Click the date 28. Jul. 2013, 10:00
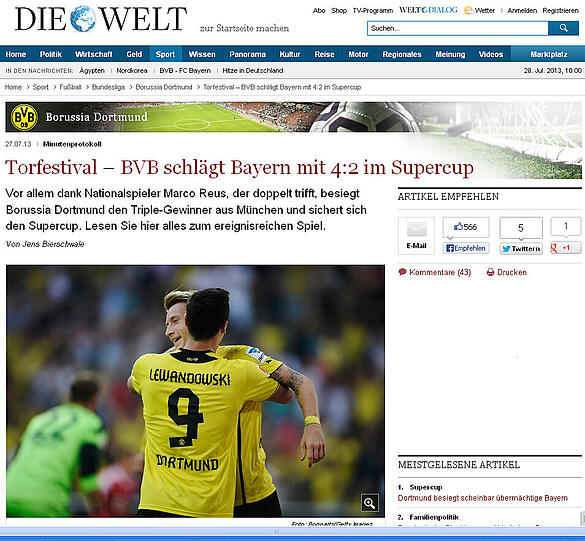Viewport: 585px width, 541px height. coord(553,71)
